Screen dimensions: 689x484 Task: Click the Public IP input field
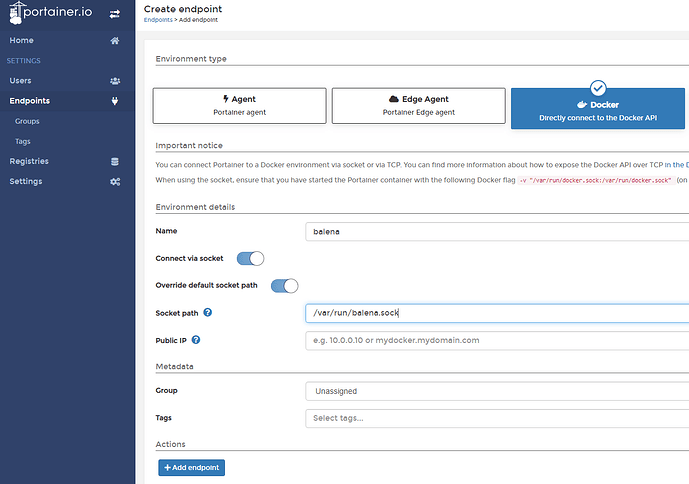point(497,341)
